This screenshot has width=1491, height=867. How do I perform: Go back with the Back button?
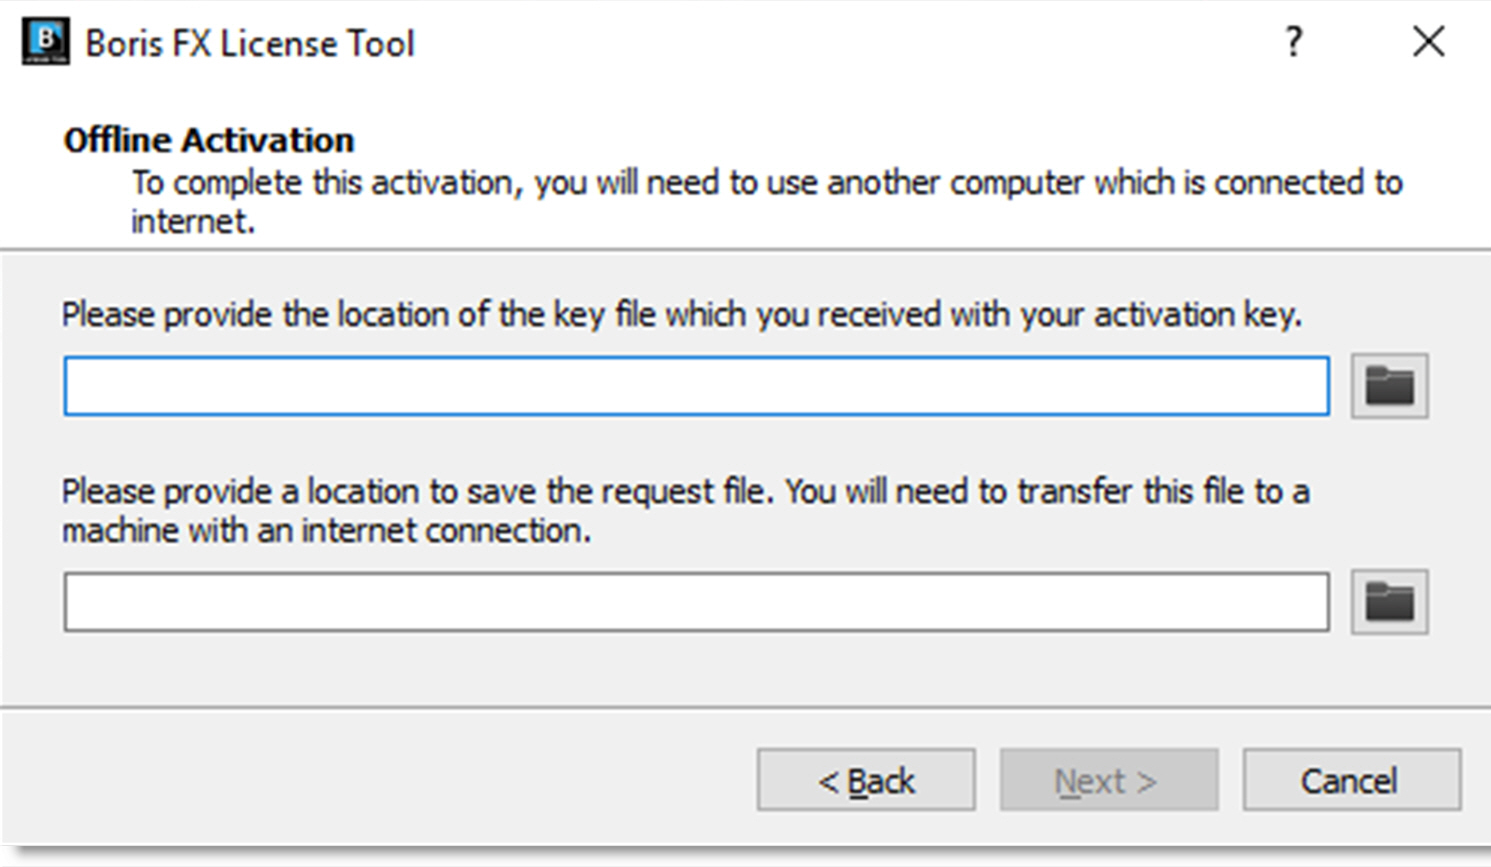coord(866,780)
